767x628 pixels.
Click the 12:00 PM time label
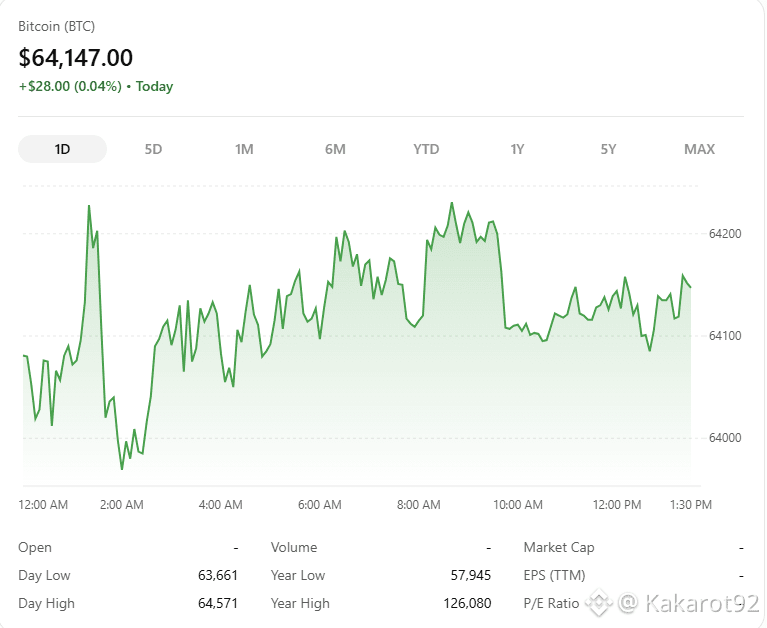point(617,505)
